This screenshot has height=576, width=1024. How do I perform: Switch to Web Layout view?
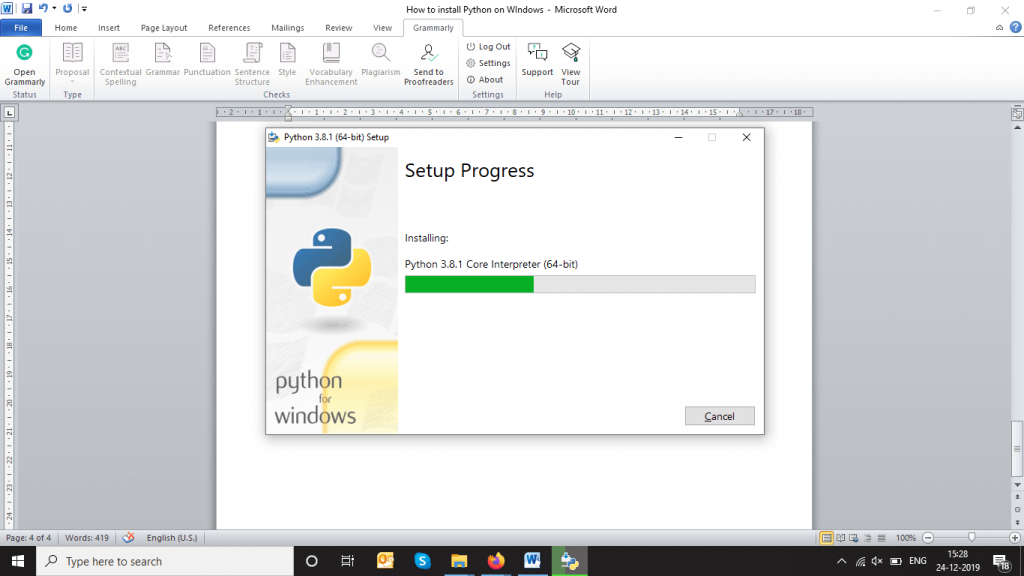[x=854, y=538]
